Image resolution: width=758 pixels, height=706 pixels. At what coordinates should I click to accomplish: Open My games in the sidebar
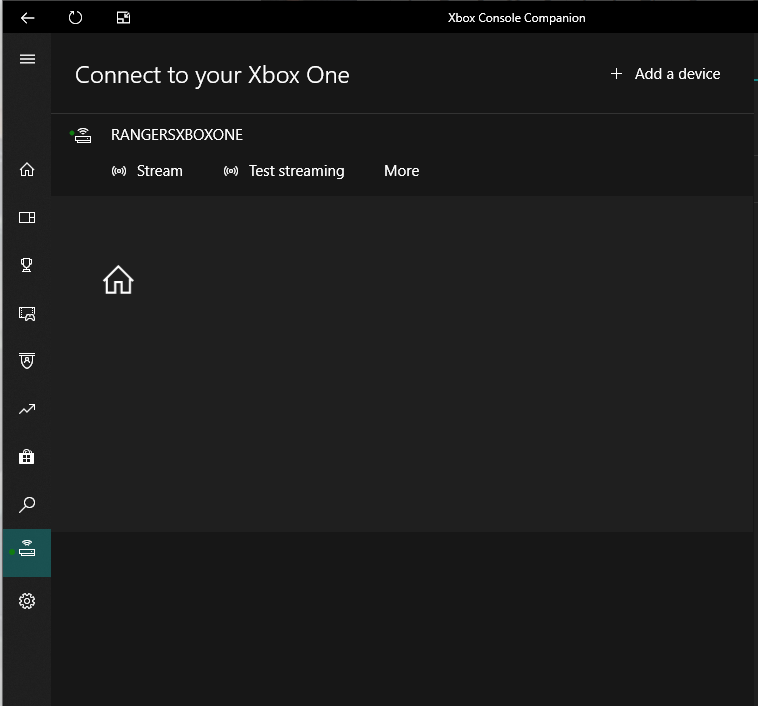[x=27, y=218]
